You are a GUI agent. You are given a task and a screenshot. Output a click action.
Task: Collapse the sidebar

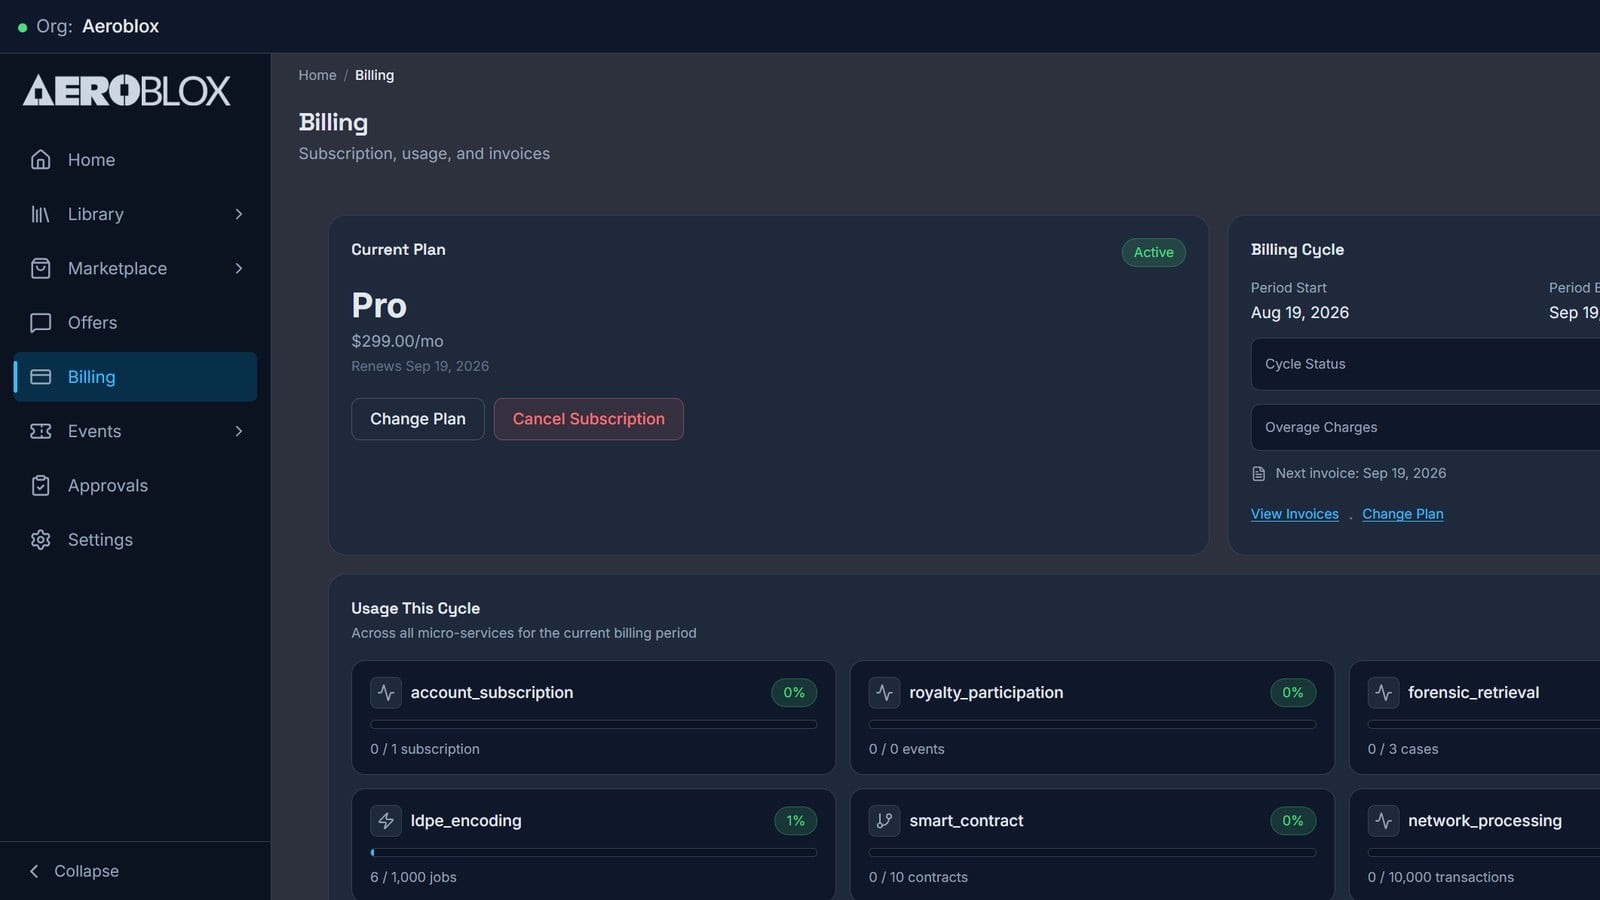point(75,871)
